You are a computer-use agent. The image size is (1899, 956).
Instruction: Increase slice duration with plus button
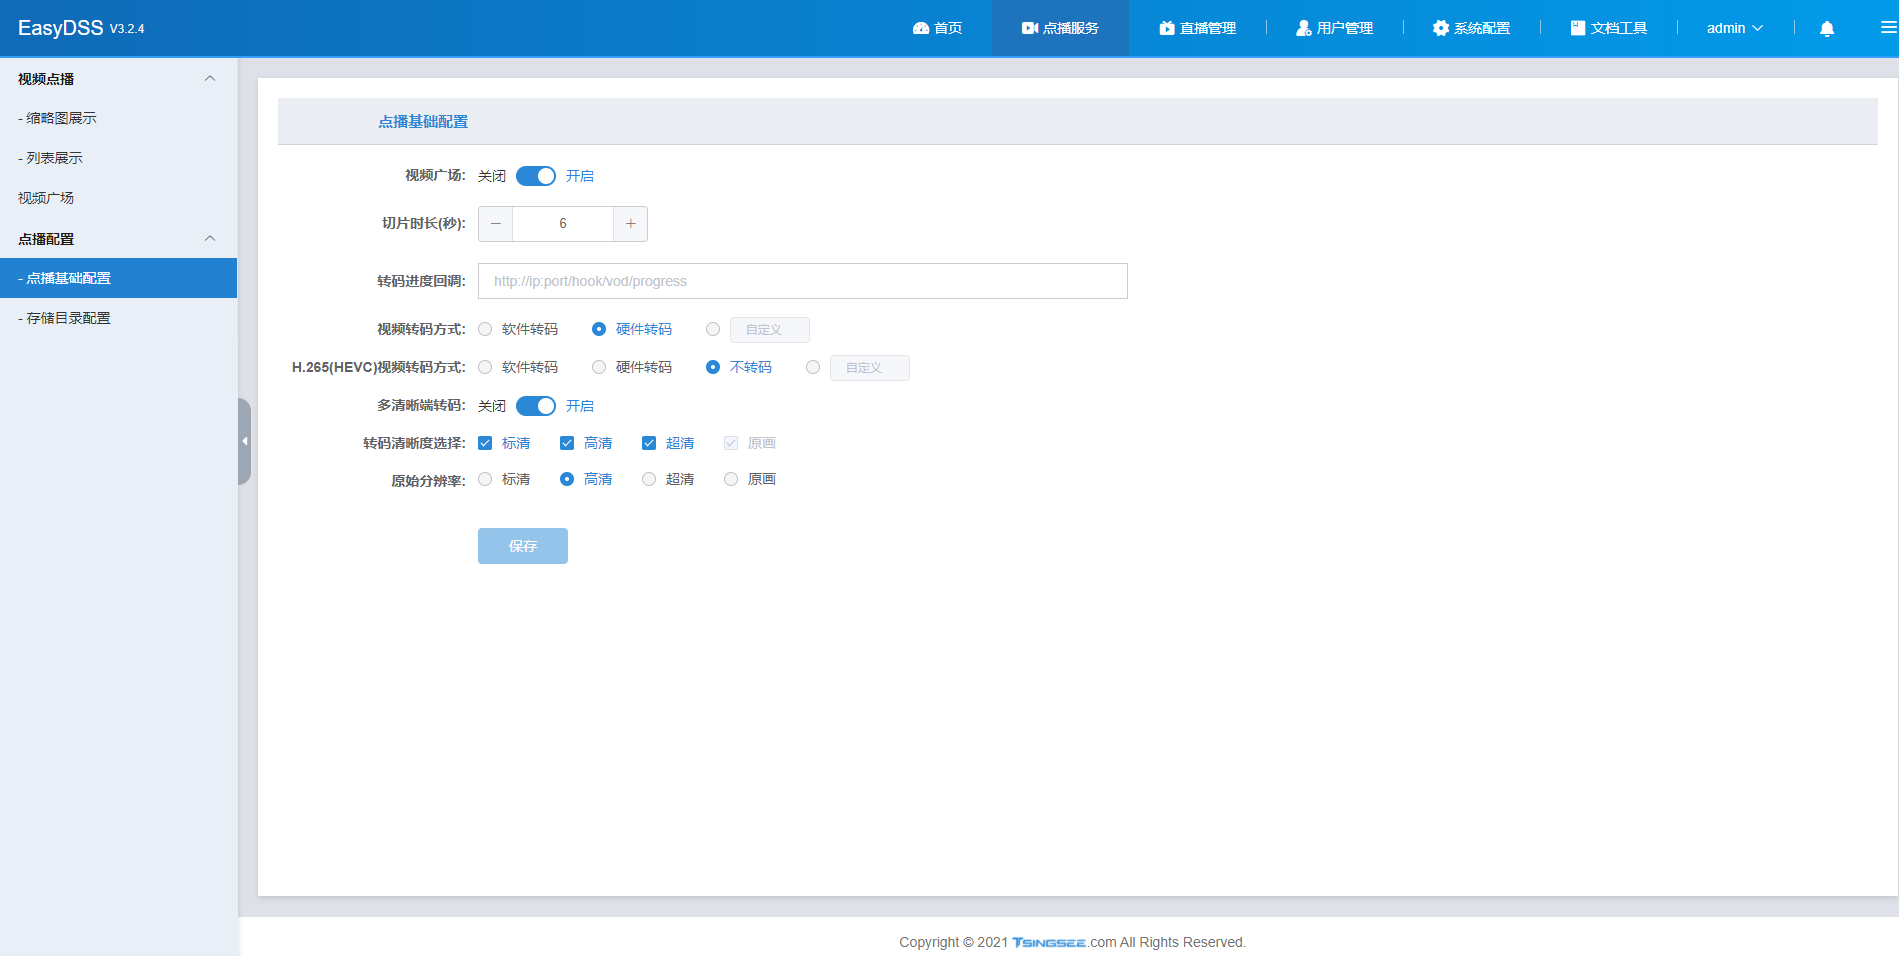point(630,224)
